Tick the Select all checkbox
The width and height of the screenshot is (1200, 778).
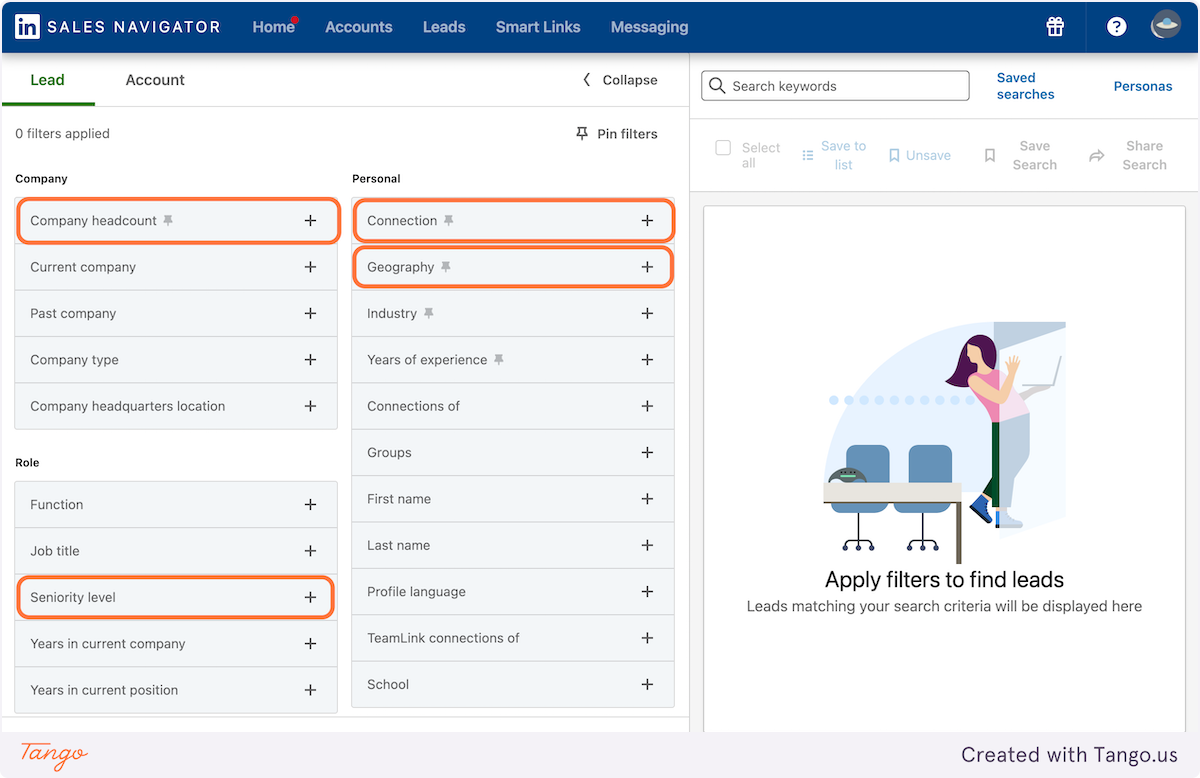tap(723, 148)
